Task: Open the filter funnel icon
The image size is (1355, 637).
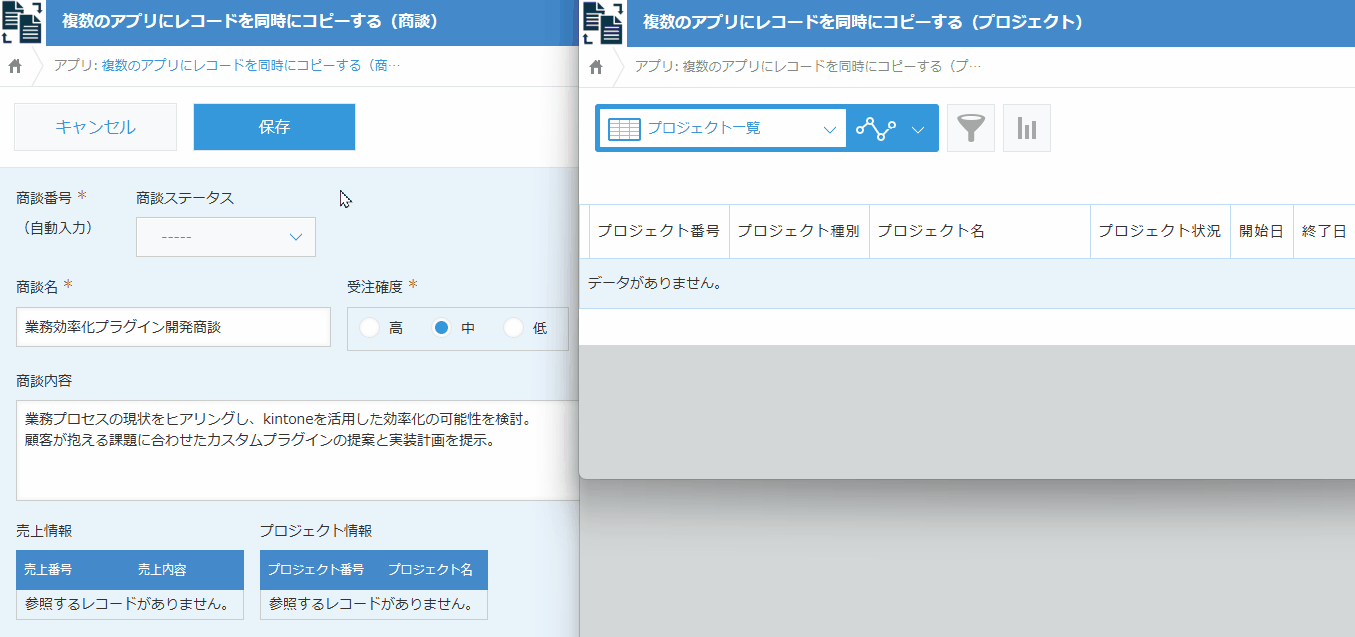Action: (x=970, y=128)
